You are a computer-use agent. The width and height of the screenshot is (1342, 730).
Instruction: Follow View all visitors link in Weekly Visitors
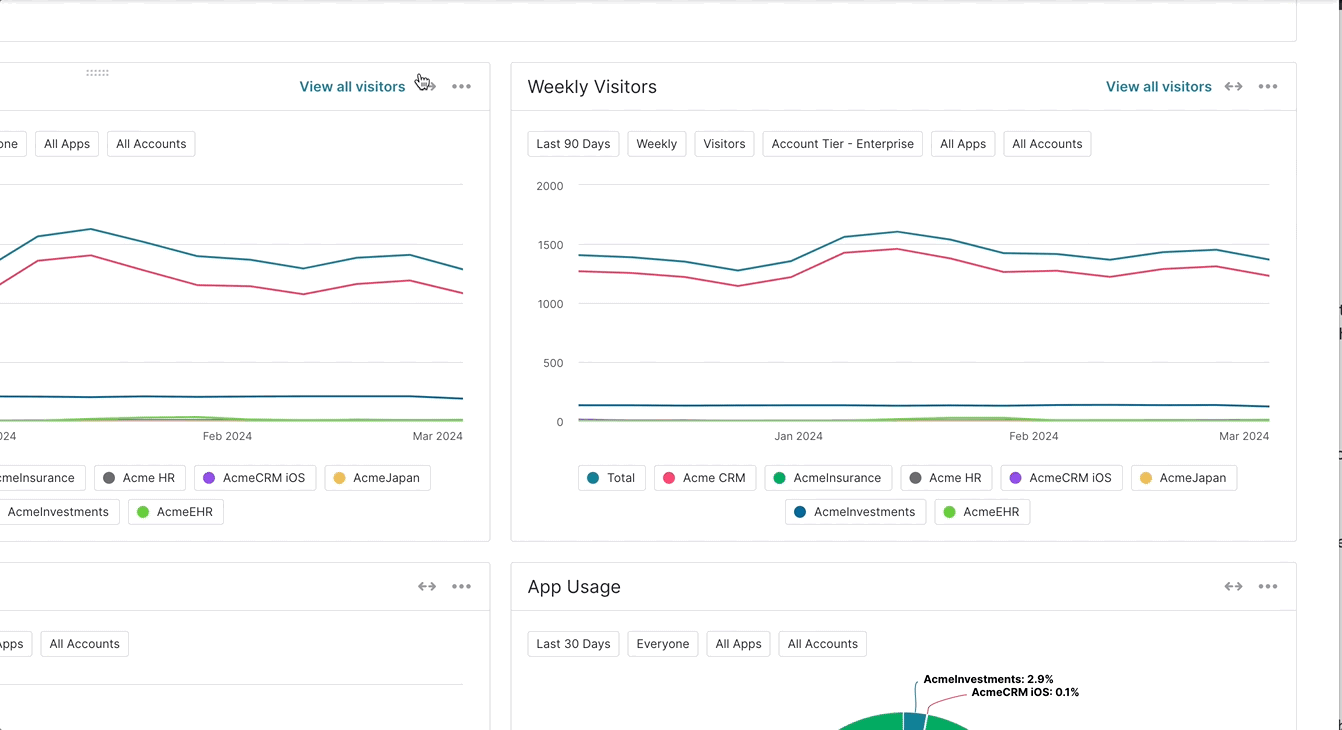(x=1159, y=87)
